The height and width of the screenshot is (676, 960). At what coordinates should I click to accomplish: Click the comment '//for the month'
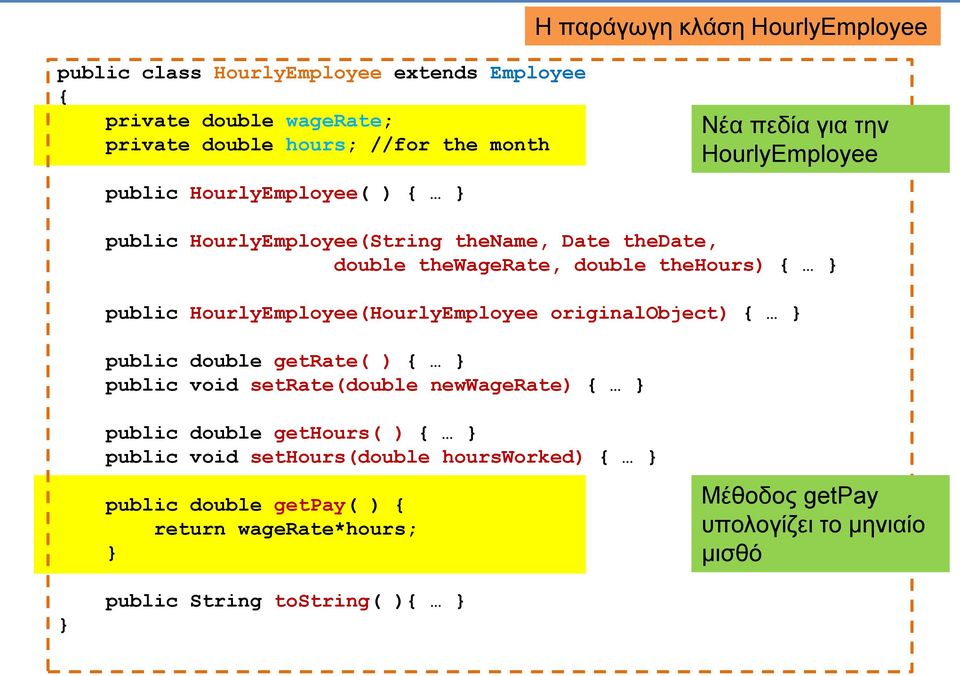click(460, 145)
